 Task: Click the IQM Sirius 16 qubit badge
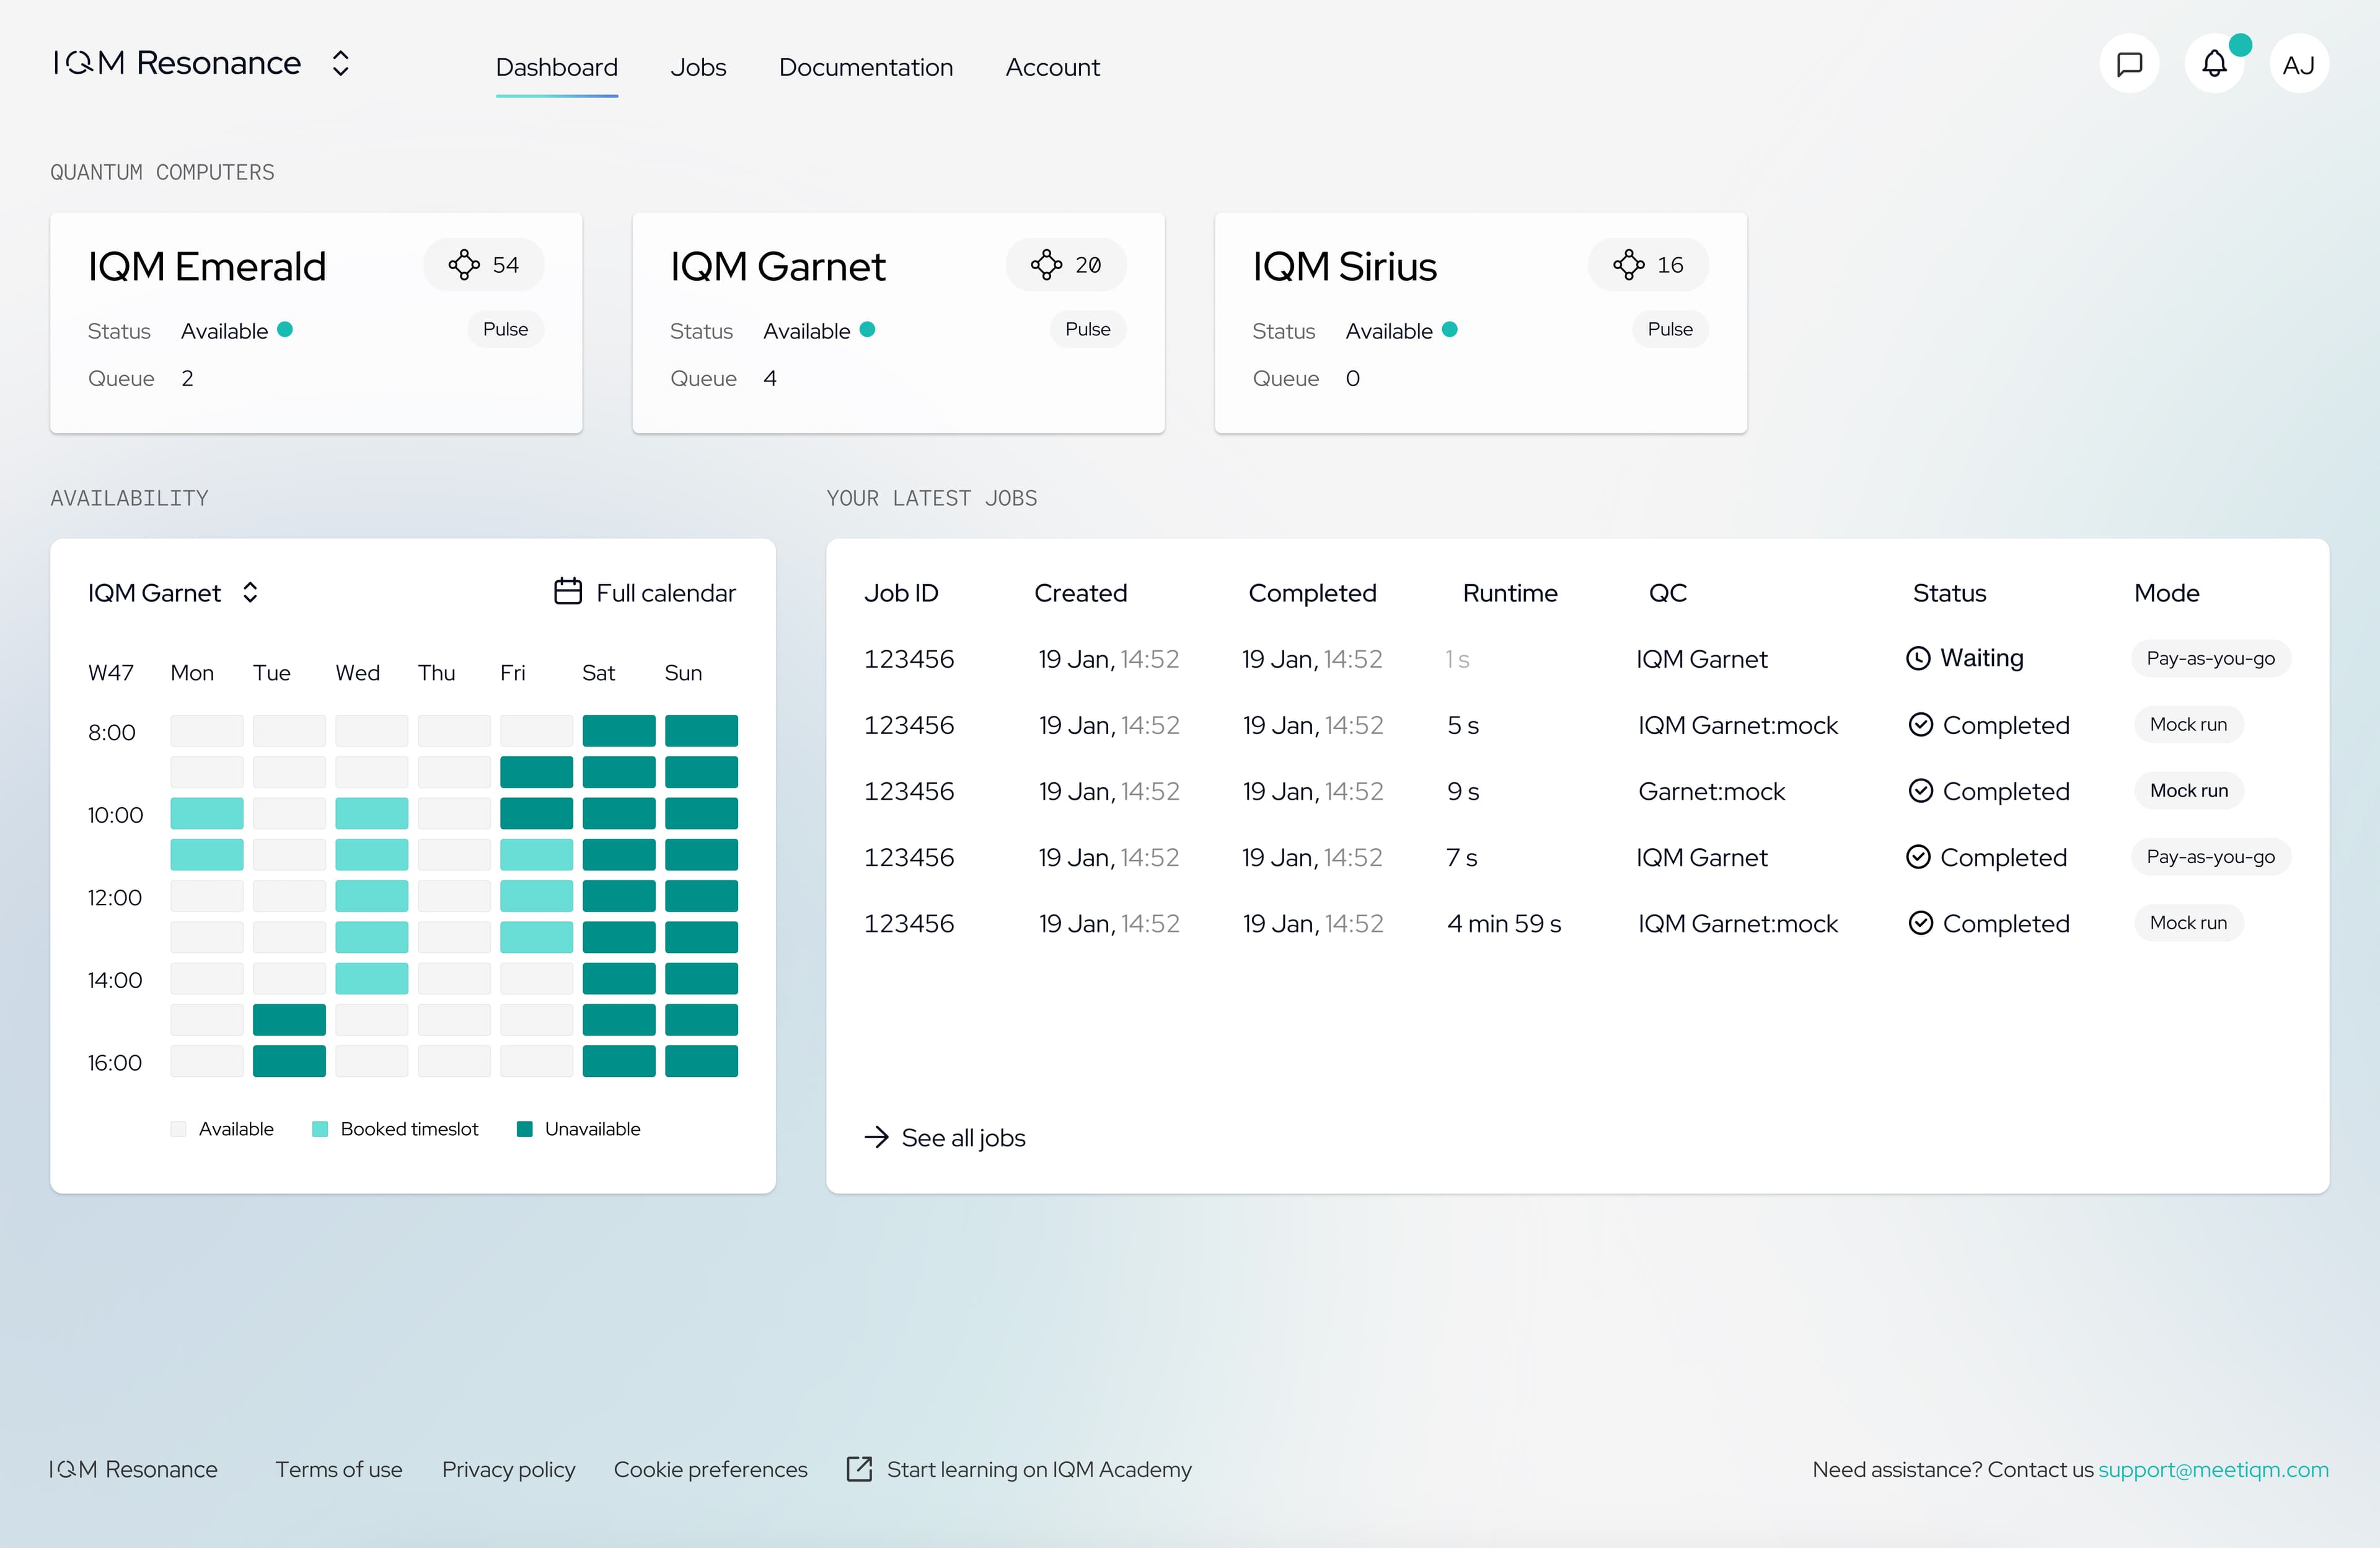(x=1648, y=265)
